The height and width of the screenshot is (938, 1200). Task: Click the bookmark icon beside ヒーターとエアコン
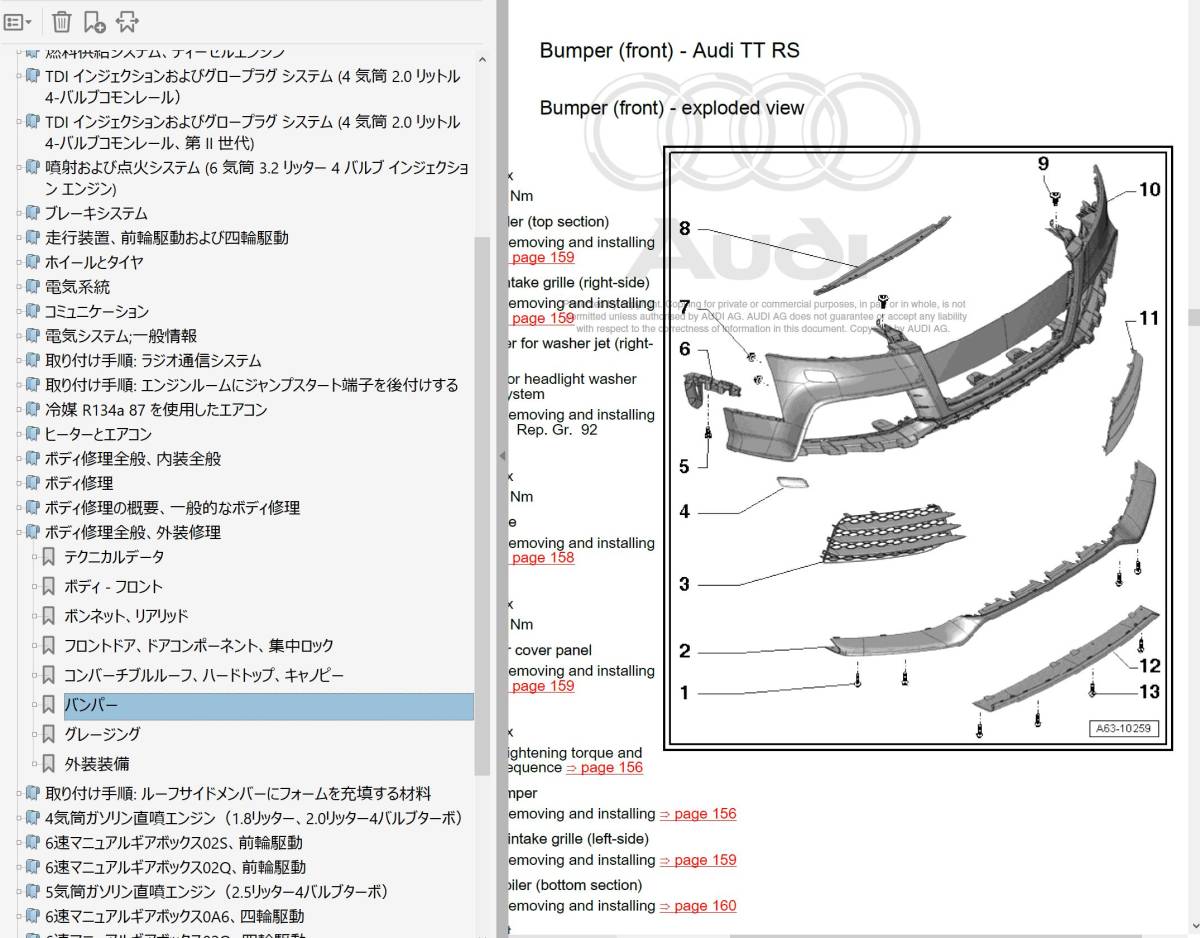33,434
